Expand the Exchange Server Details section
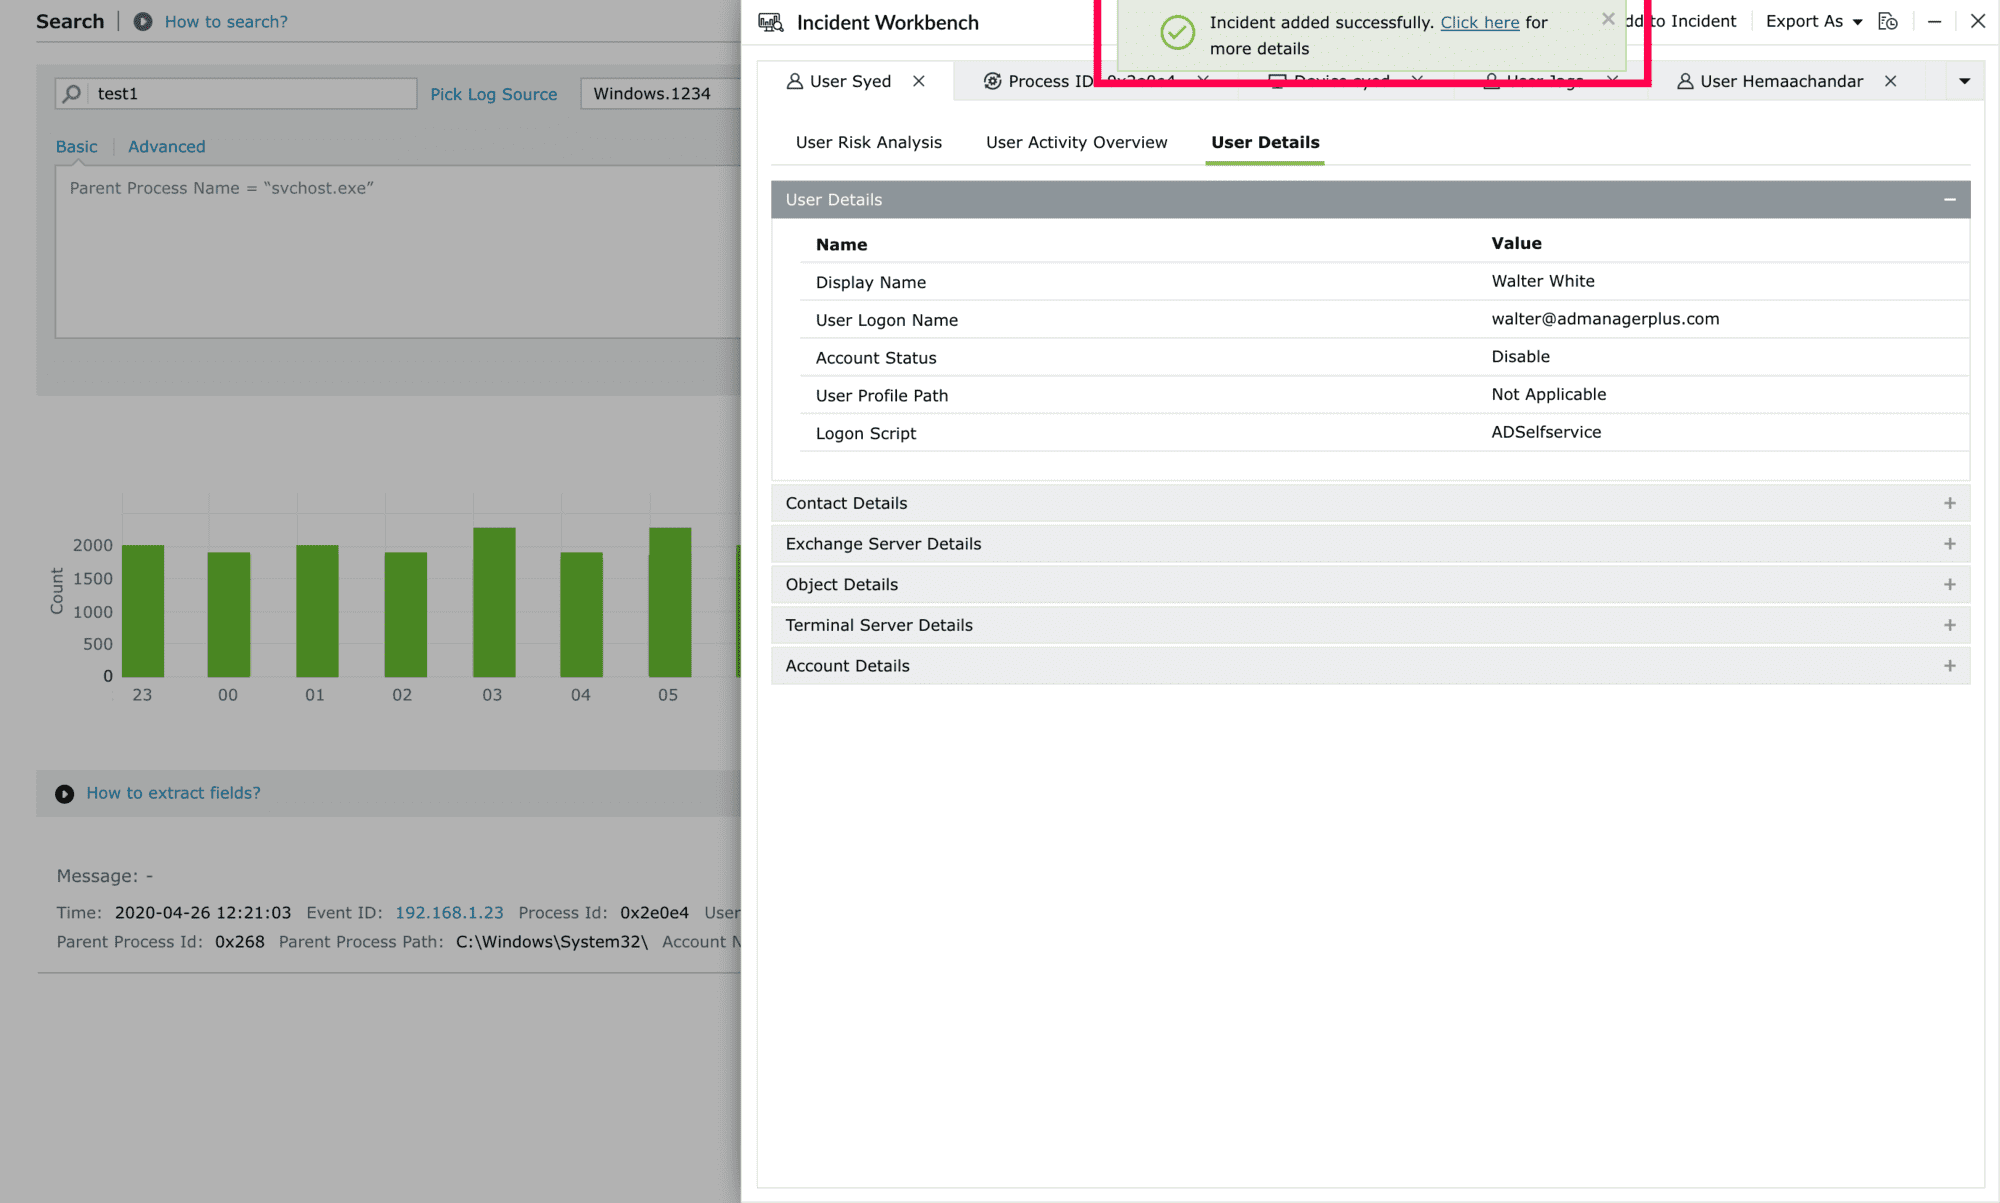Image resolution: width=2000 pixels, height=1203 pixels. click(x=1949, y=544)
